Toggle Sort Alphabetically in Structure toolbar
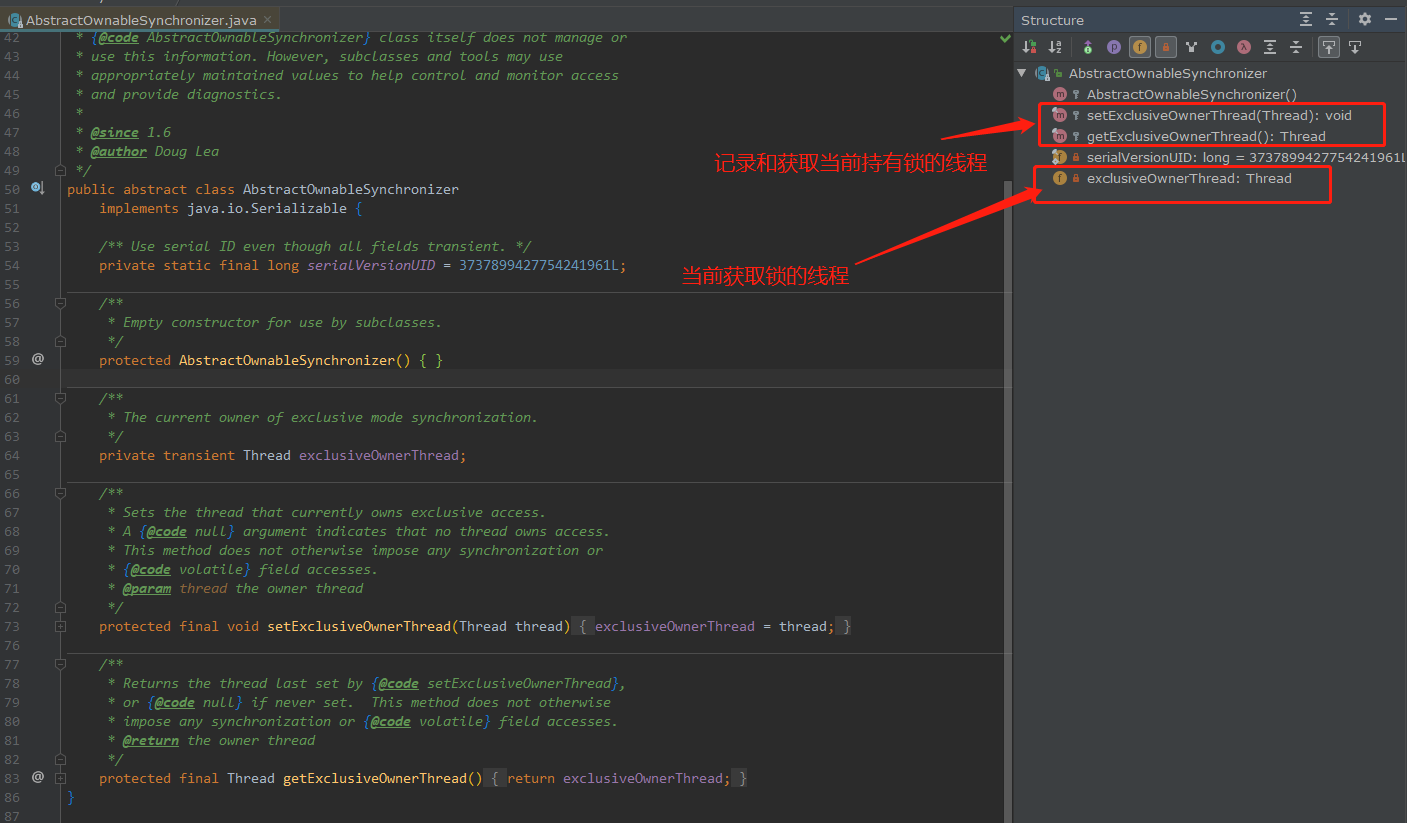Image resolution: width=1407 pixels, height=823 pixels. [1055, 47]
